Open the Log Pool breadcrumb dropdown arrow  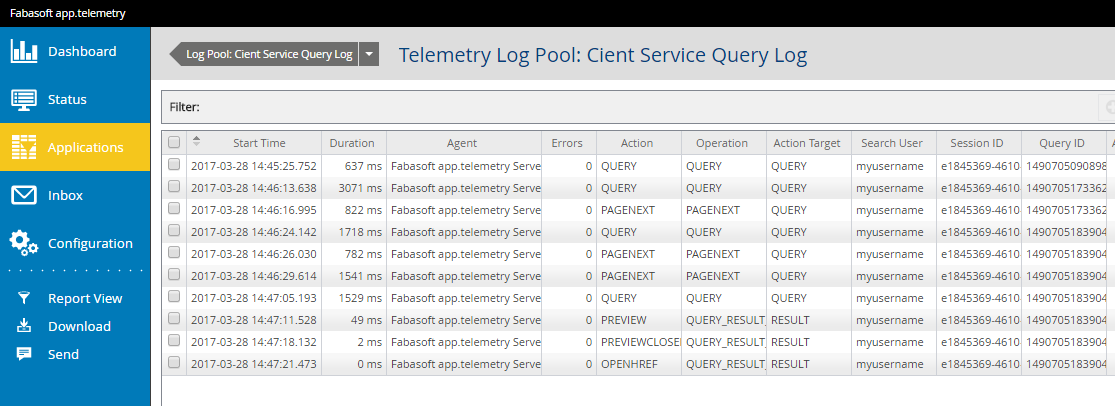[x=369, y=54]
